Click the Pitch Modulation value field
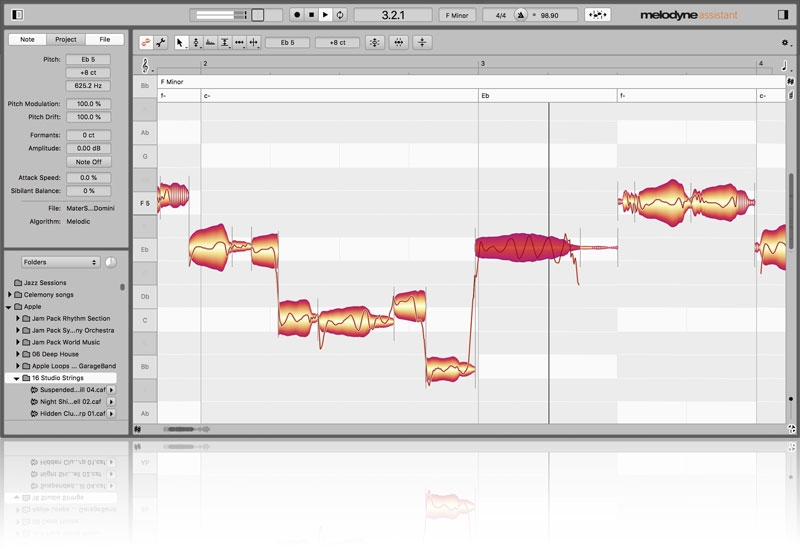 [88, 104]
